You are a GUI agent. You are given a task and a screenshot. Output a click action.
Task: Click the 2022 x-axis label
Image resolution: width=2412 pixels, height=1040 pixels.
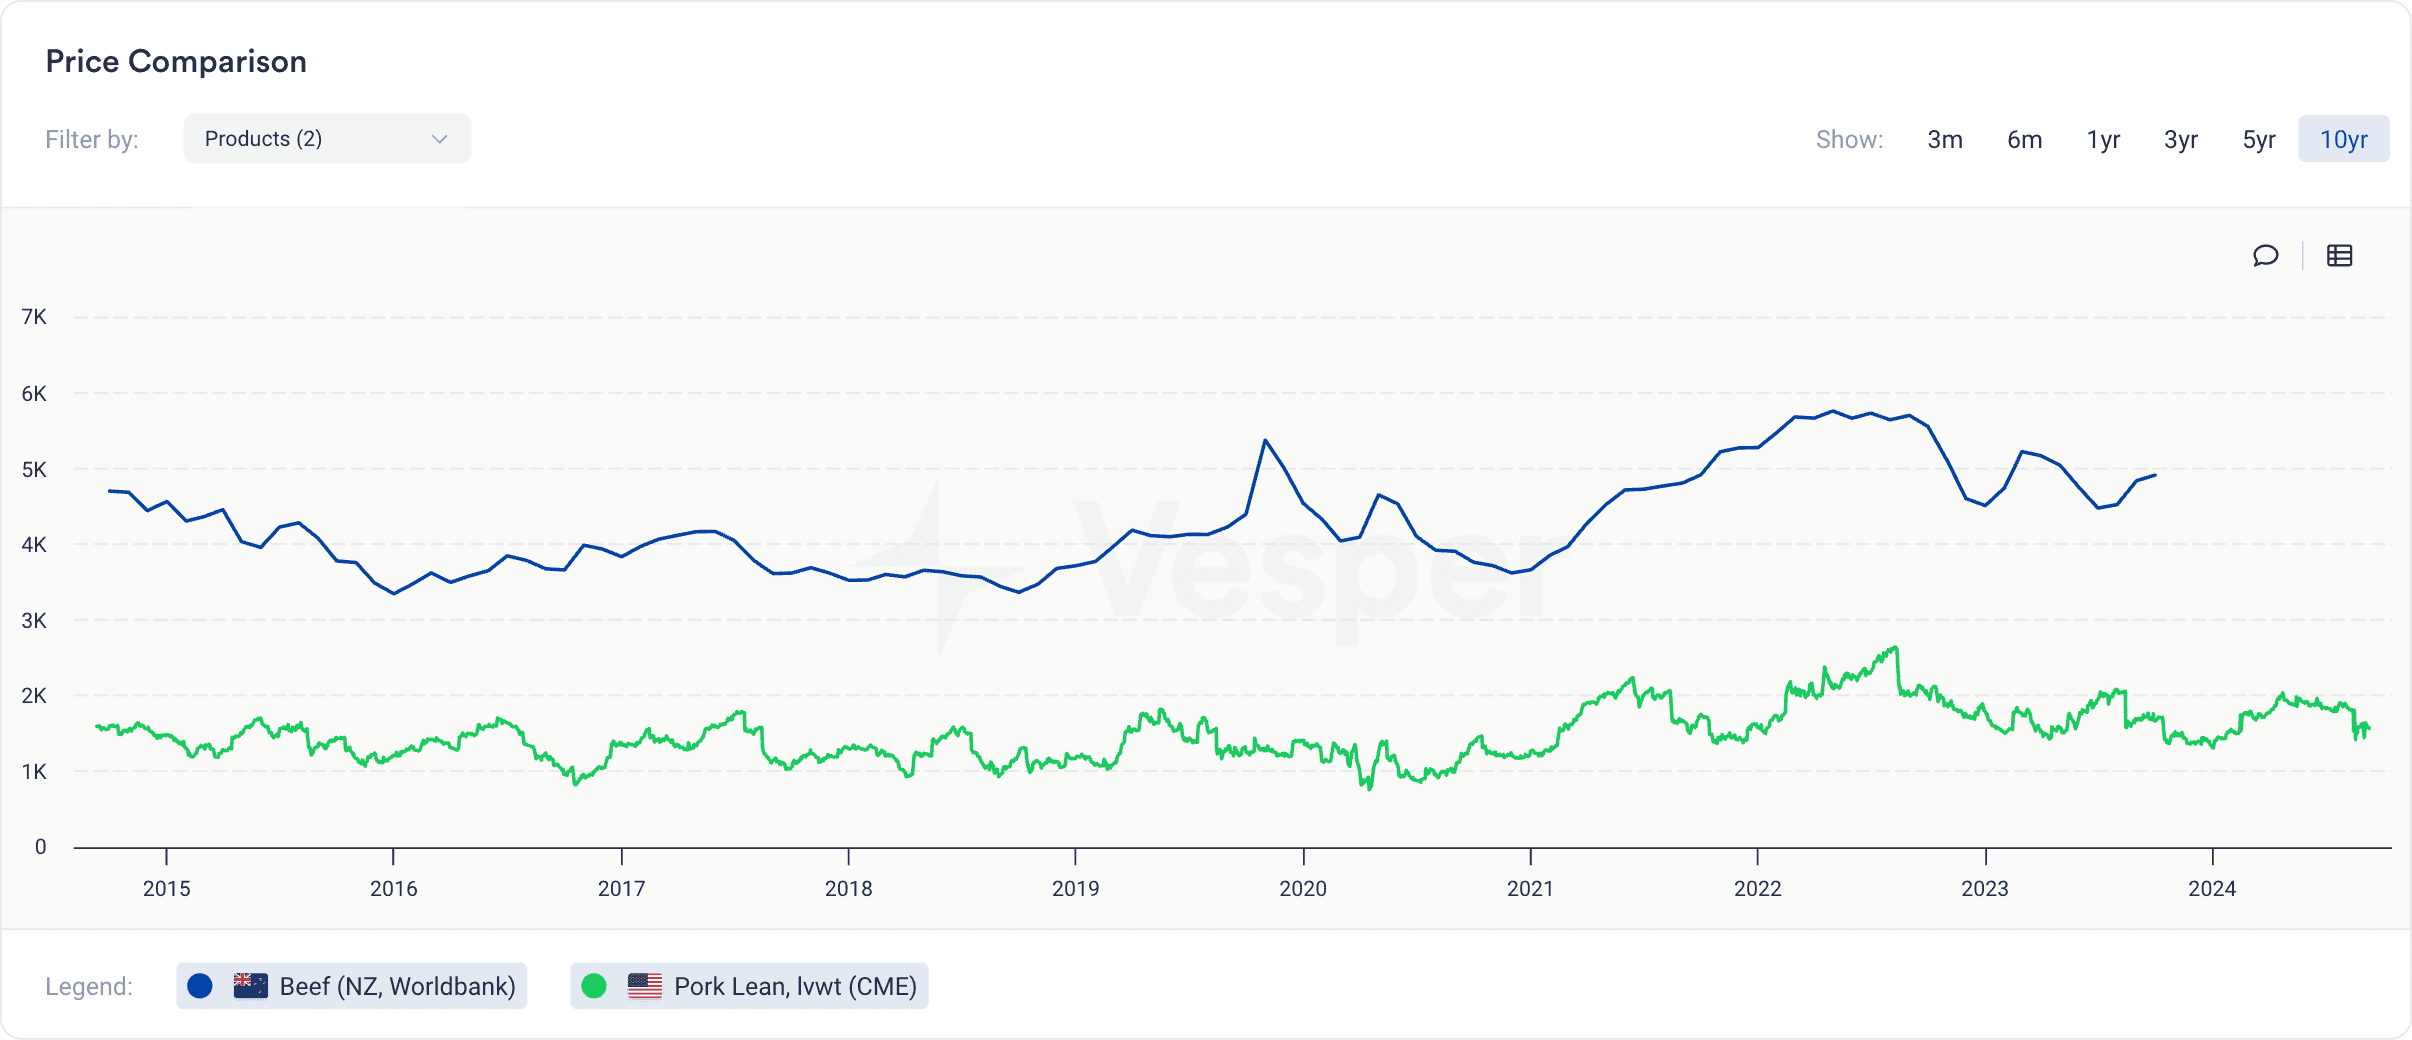pyautogui.click(x=1757, y=888)
